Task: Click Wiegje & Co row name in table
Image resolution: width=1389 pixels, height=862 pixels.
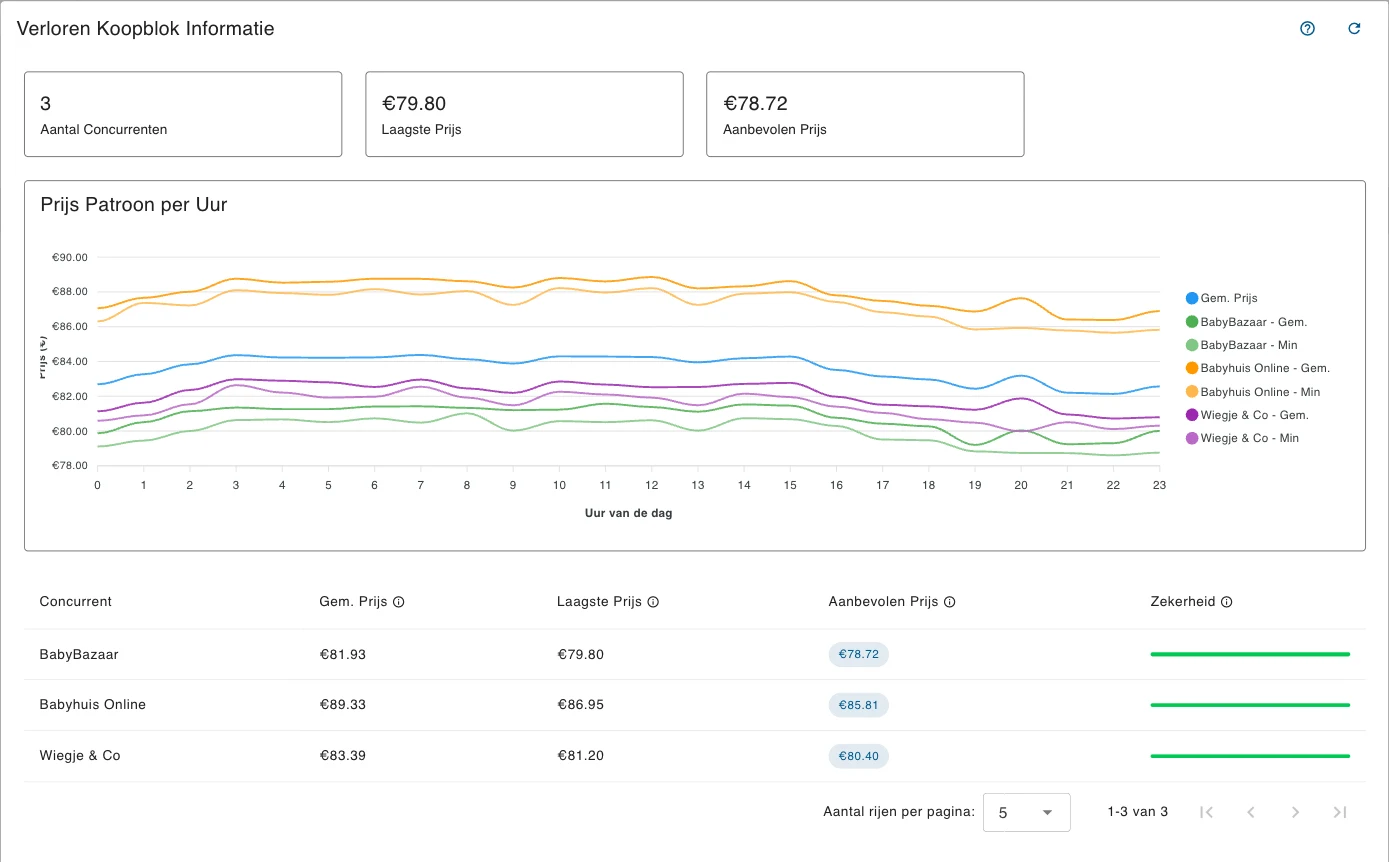Action: [80, 756]
